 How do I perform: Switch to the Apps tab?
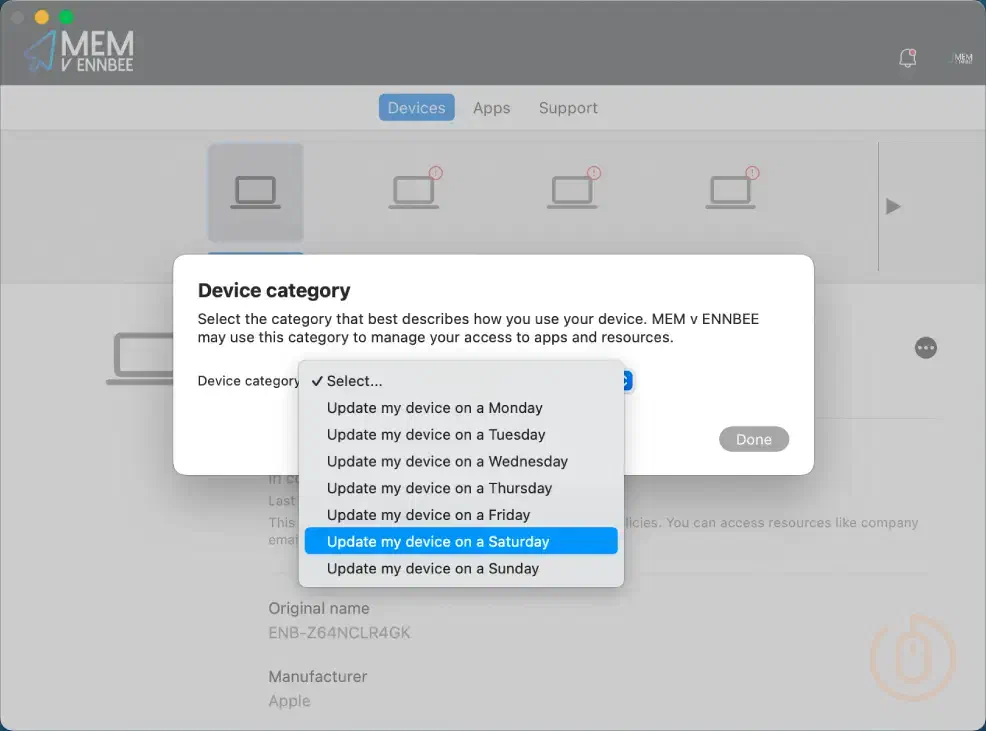[491, 107]
